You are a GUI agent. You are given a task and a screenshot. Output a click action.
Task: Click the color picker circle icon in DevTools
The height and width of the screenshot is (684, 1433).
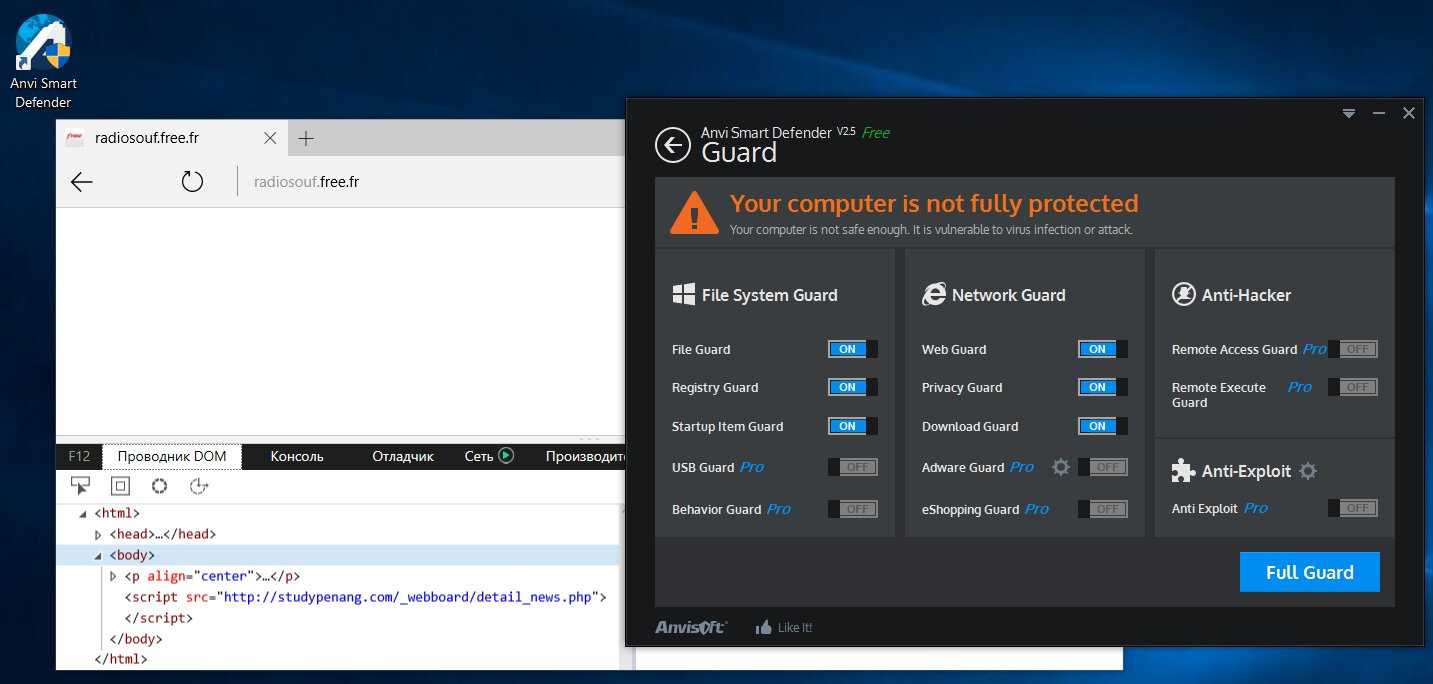(x=159, y=486)
